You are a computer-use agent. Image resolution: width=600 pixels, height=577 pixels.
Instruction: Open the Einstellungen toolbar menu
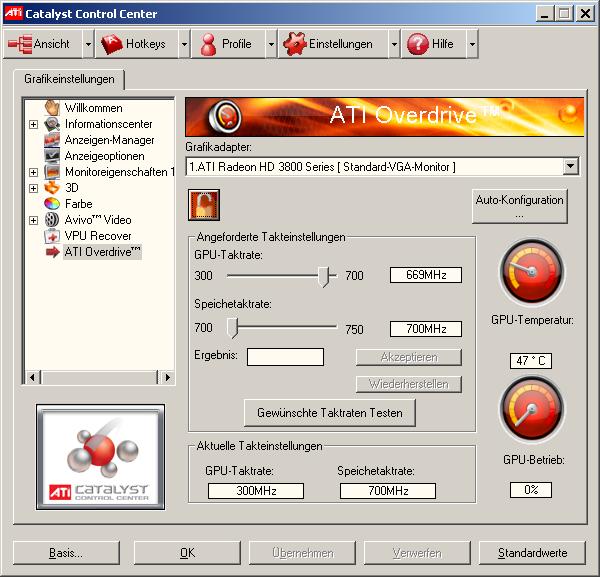tap(333, 44)
